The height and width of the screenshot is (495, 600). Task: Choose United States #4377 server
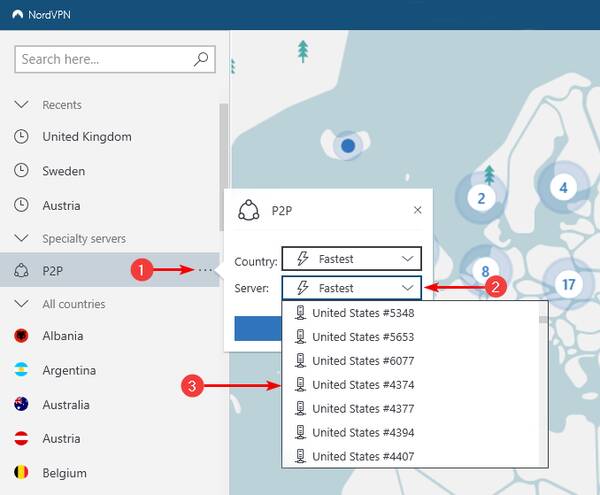[410, 409]
